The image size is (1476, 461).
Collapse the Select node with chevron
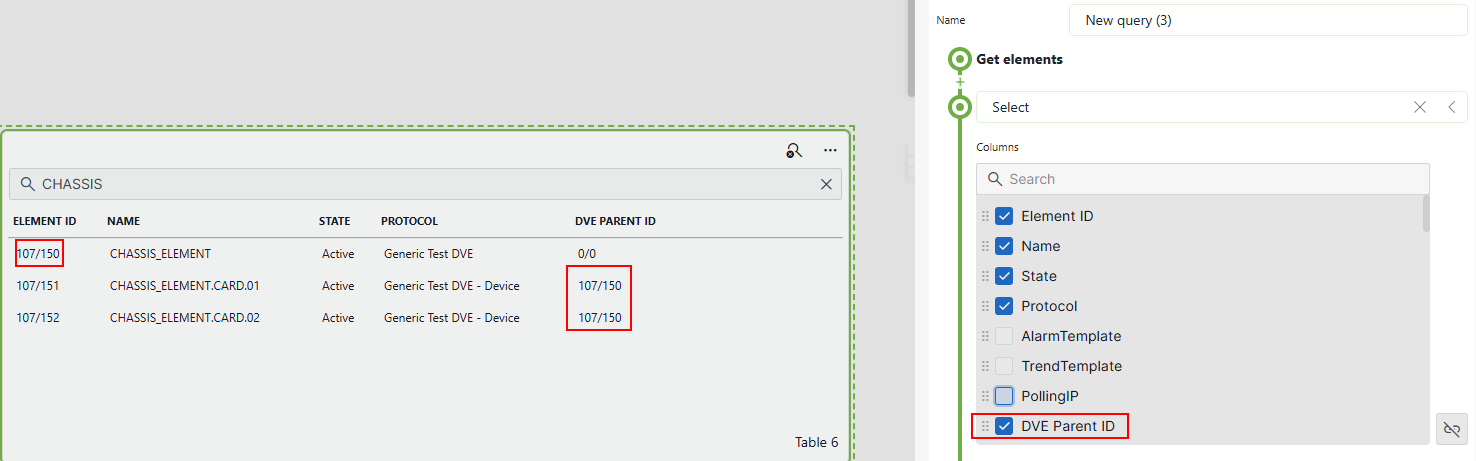coord(1451,107)
